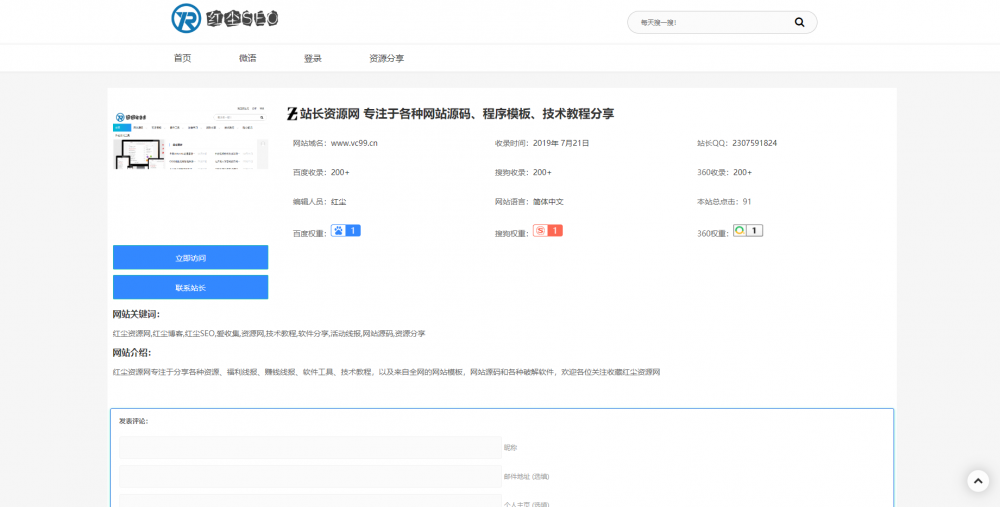Click the scroll-to-top arrow button
This screenshot has height=507, width=1000.
(x=977, y=481)
